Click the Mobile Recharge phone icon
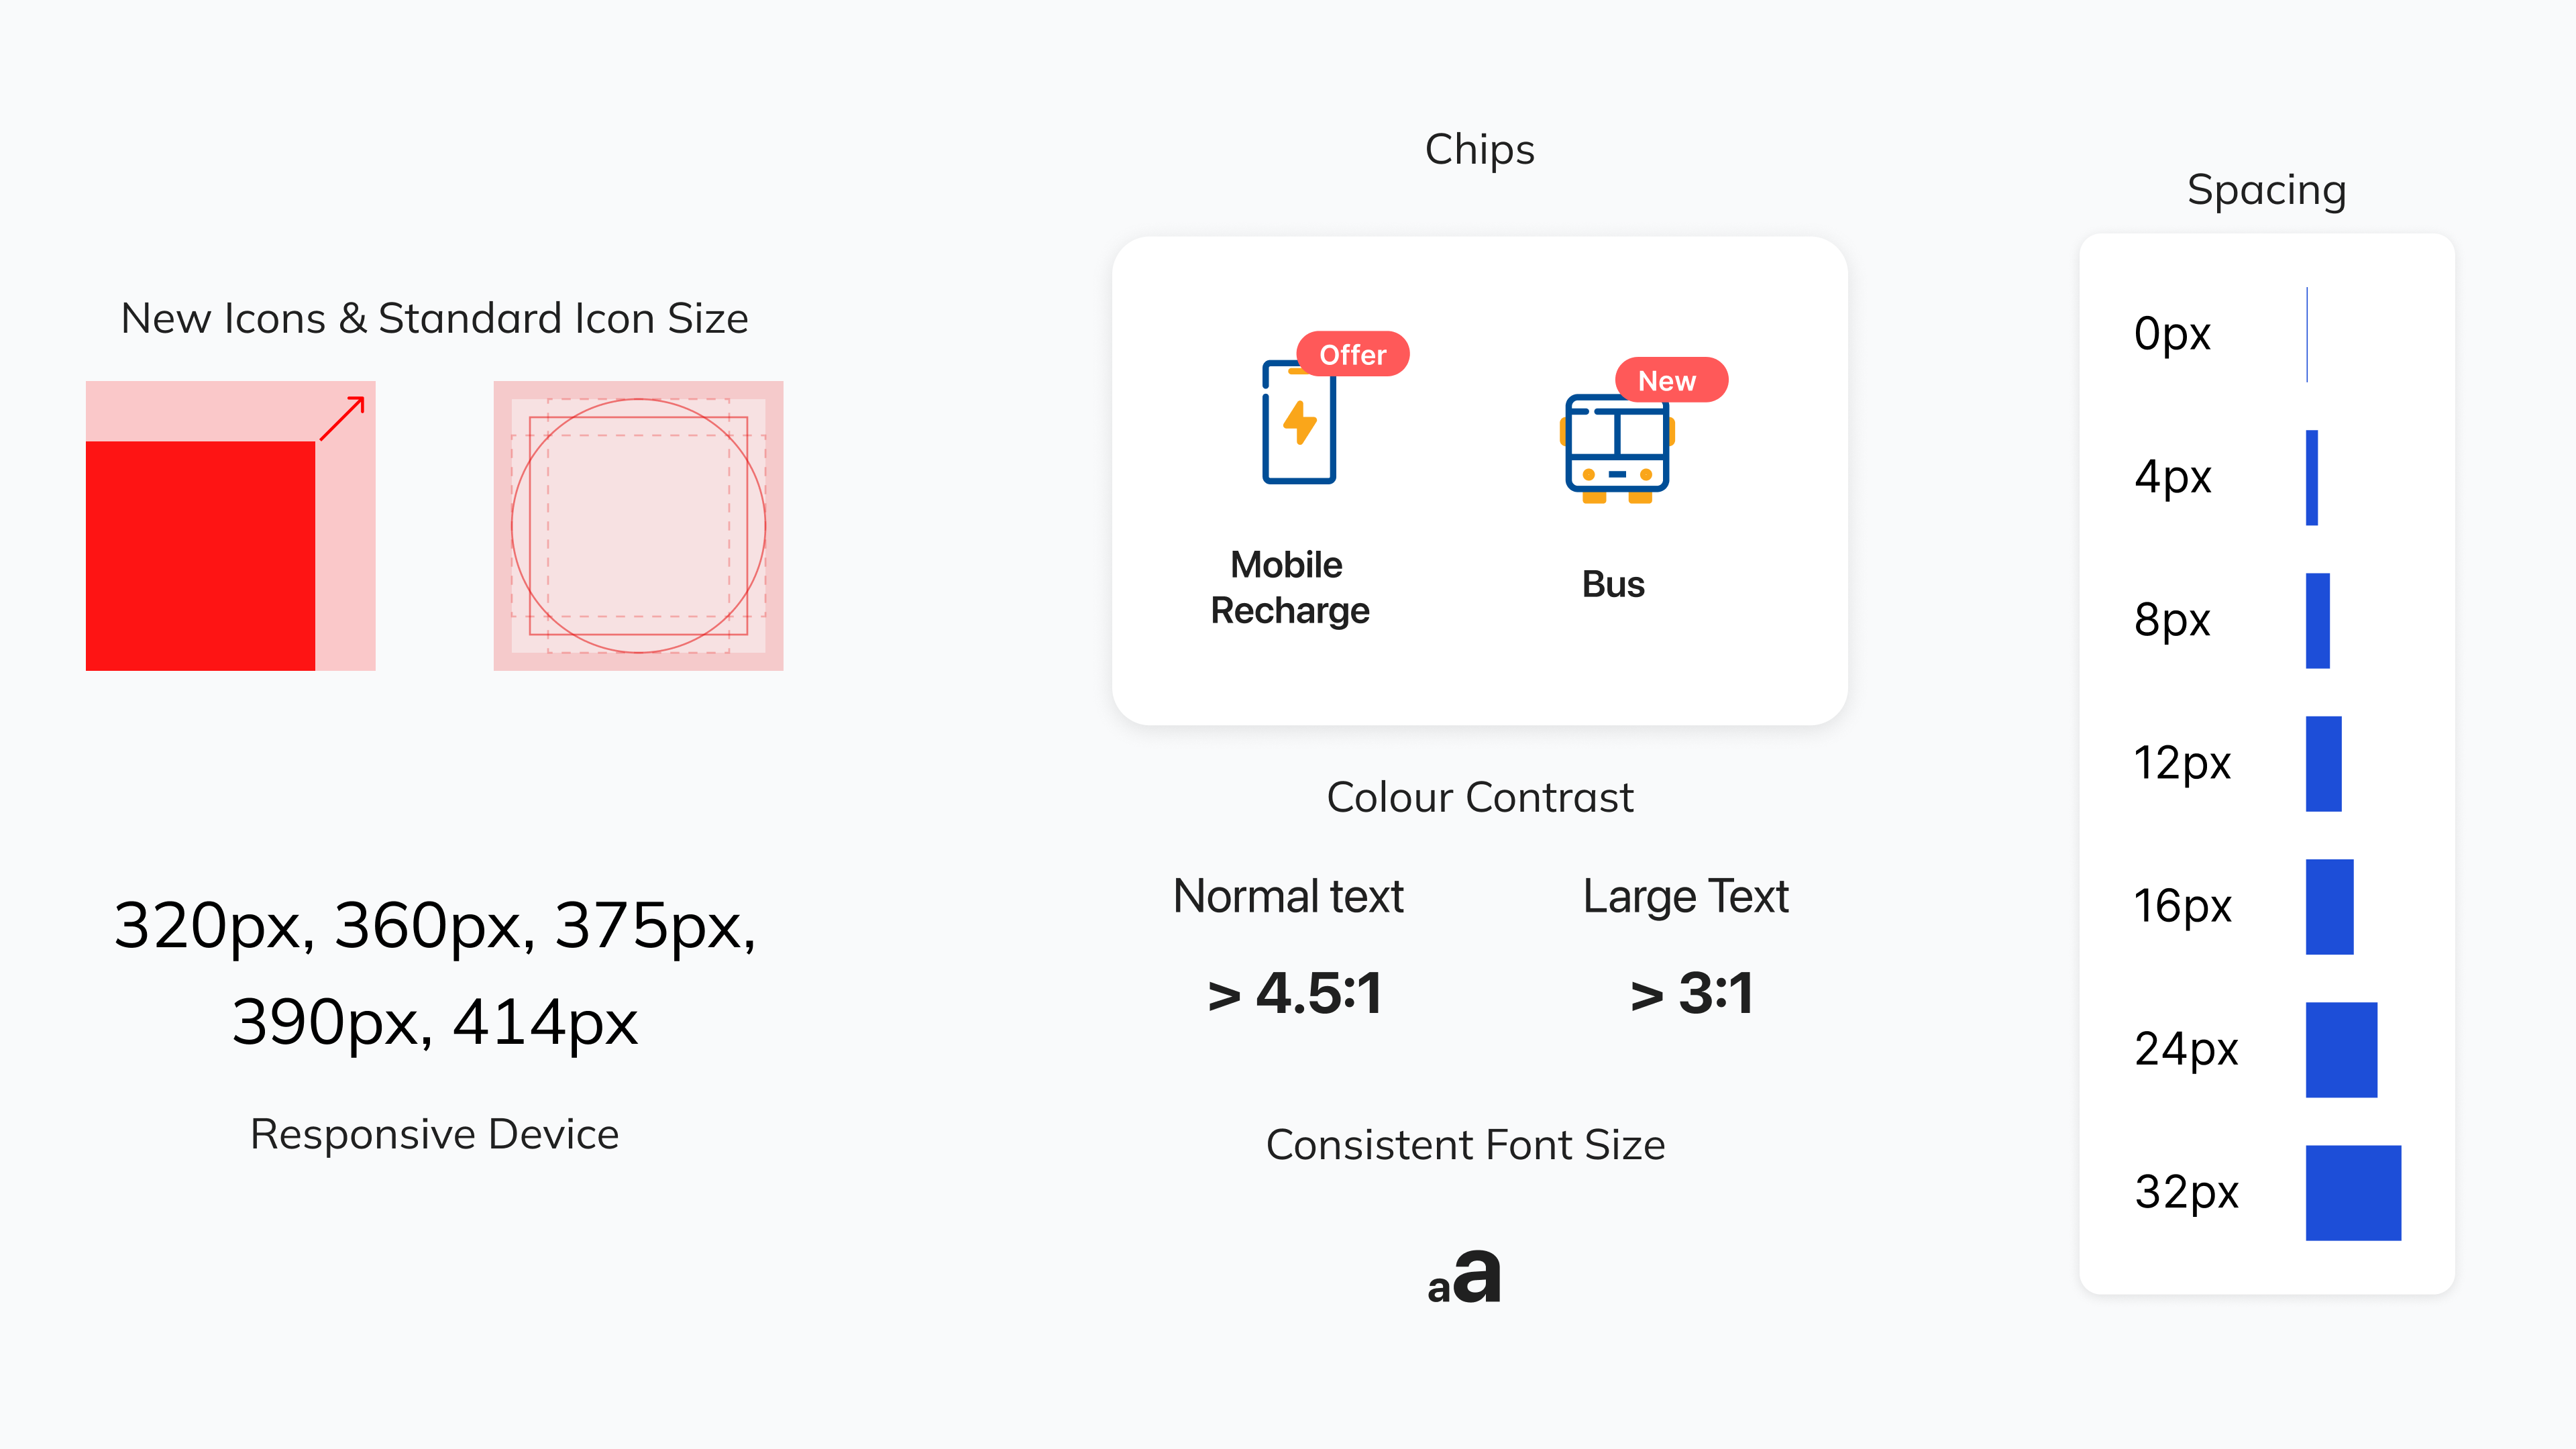Screen dimensions: 2576x1449 (x=1298, y=424)
